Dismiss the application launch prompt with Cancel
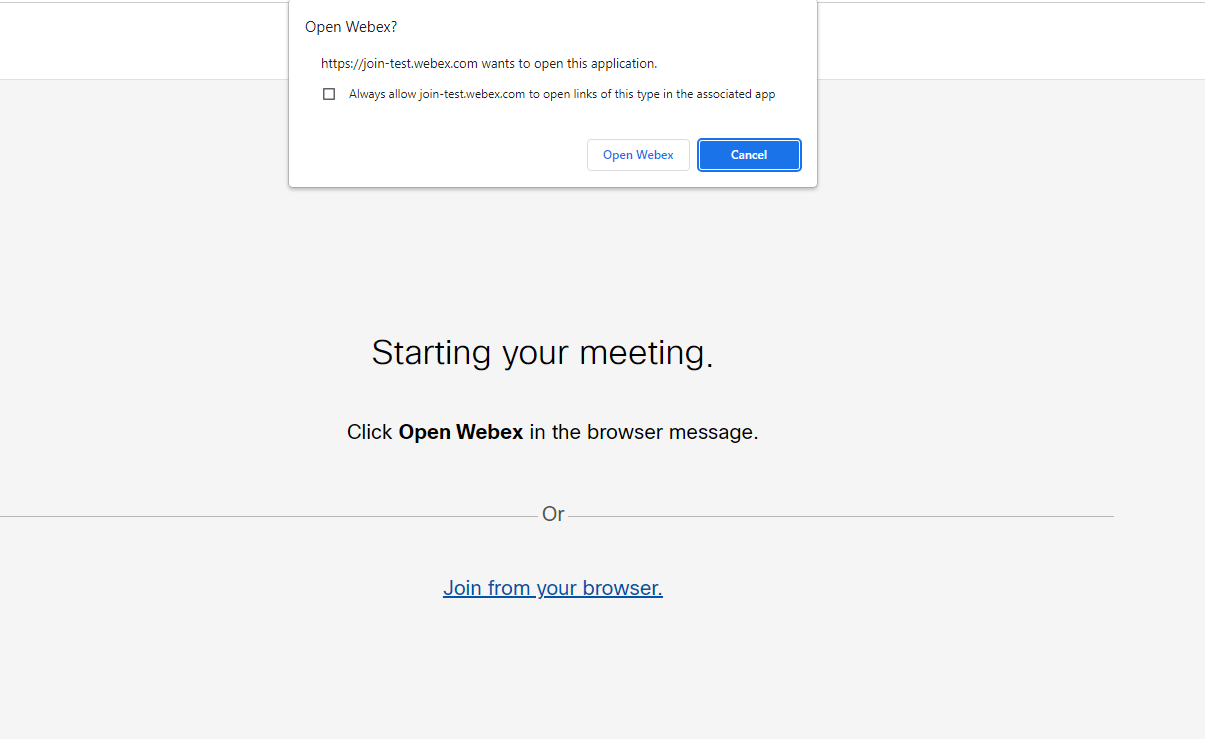Image resolution: width=1205 pixels, height=739 pixels. click(748, 155)
